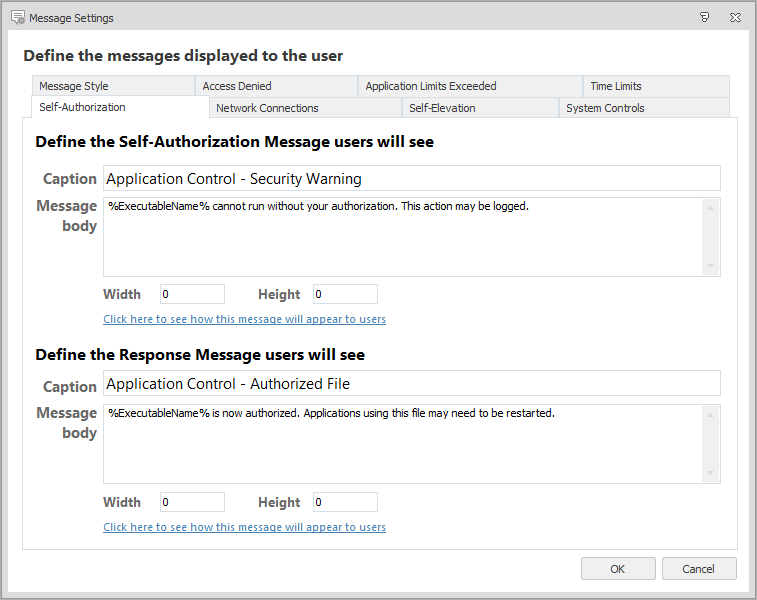This screenshot has height=600, width=757.
Task: Go to the Time Limits tab
Action: 616,86
